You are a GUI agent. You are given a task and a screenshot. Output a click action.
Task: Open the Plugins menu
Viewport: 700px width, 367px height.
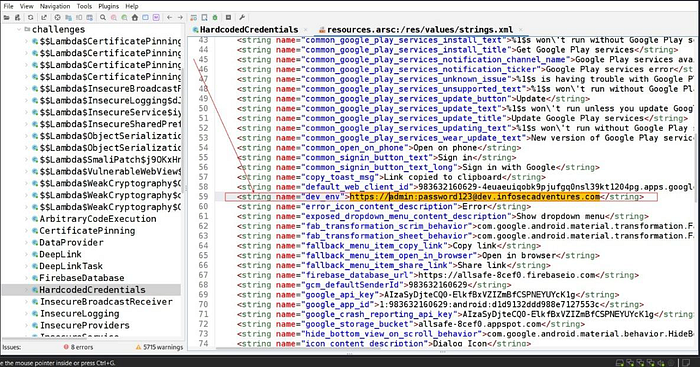pyautogui.click(x=108, y=6)
